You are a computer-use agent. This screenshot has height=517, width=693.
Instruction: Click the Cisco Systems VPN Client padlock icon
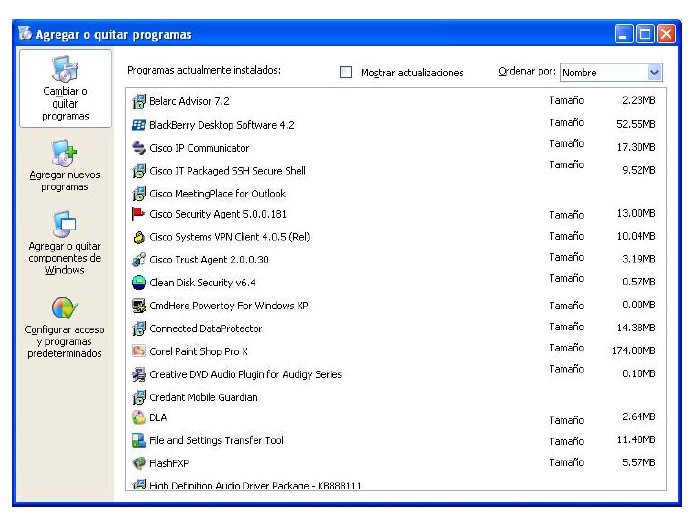[x=139, y=237]
